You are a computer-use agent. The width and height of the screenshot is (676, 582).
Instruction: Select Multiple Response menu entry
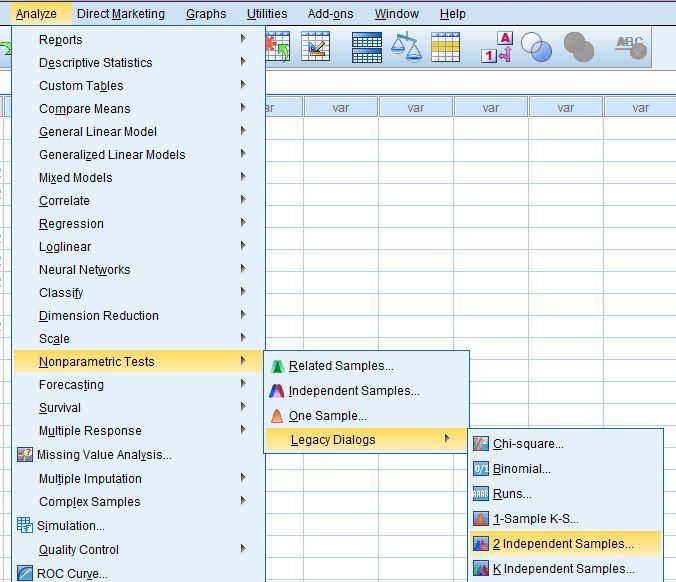(x=139, y=430)
